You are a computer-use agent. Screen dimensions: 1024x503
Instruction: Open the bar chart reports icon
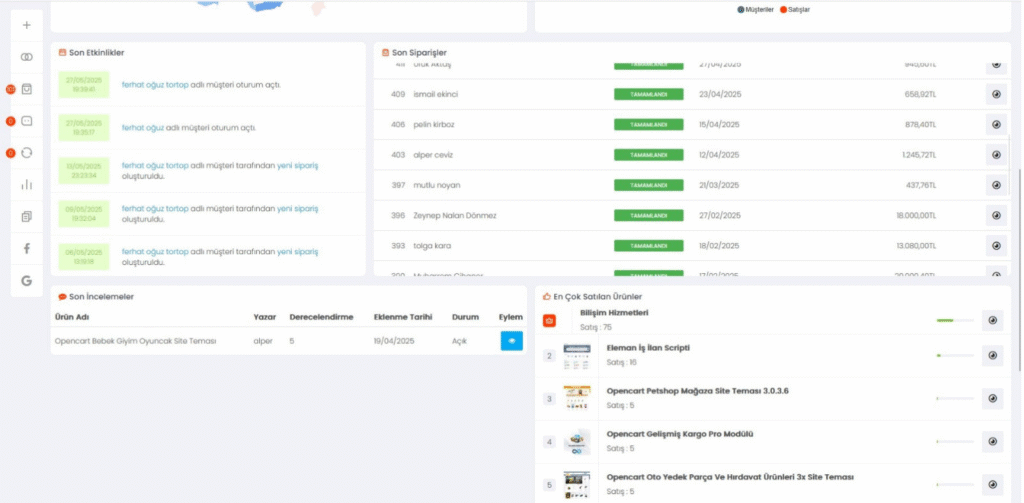(x=26, y=184)
